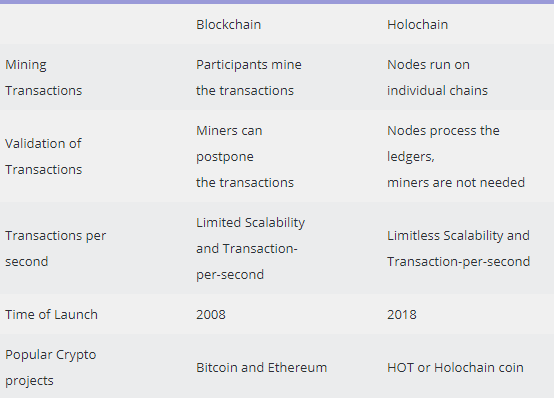The height and width of the screenshot is (398, 554).
Task: Click the 2018 launch year cell
Action: pos(402,314)
